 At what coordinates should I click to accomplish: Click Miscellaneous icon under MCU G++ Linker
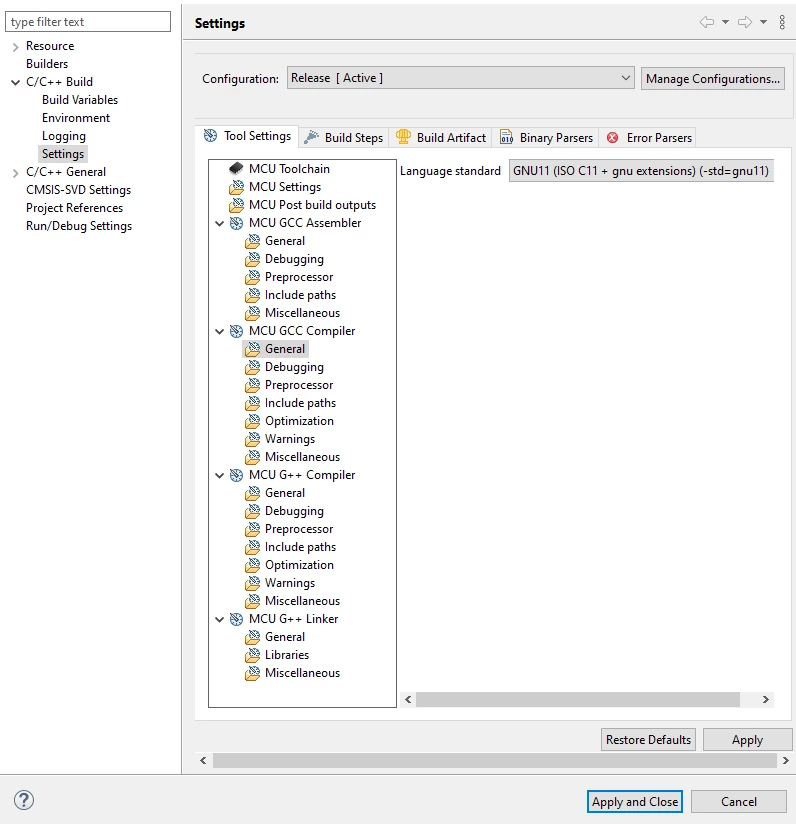click(252, 673)
